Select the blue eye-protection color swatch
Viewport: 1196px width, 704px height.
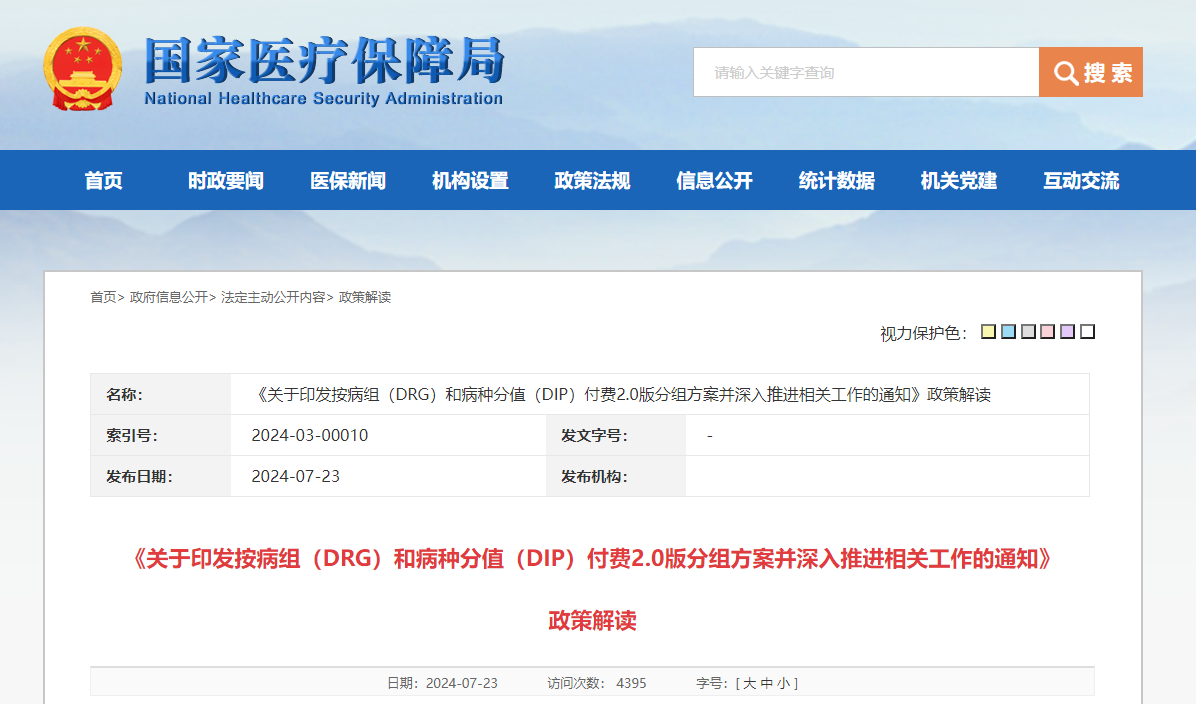[x=1008, y=332]
